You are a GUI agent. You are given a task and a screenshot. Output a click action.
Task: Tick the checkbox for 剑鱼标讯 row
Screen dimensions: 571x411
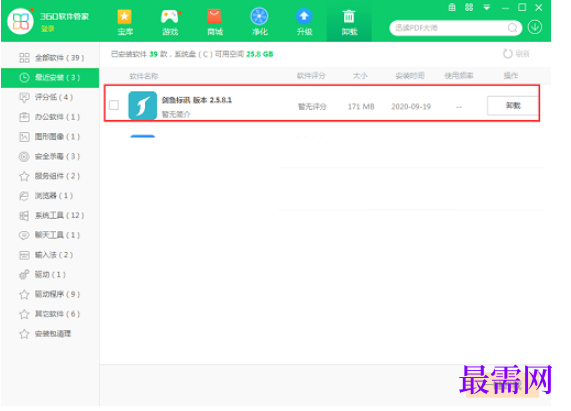coord(114,105)
